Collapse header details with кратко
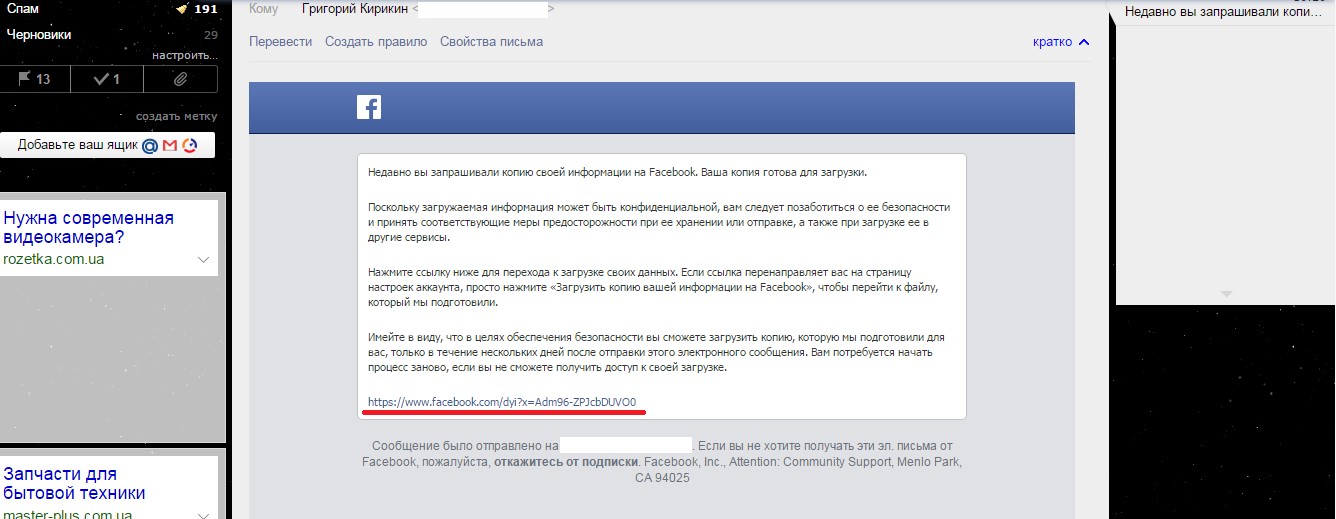Screen dimensions: 1336x519 pos(1061,42)
